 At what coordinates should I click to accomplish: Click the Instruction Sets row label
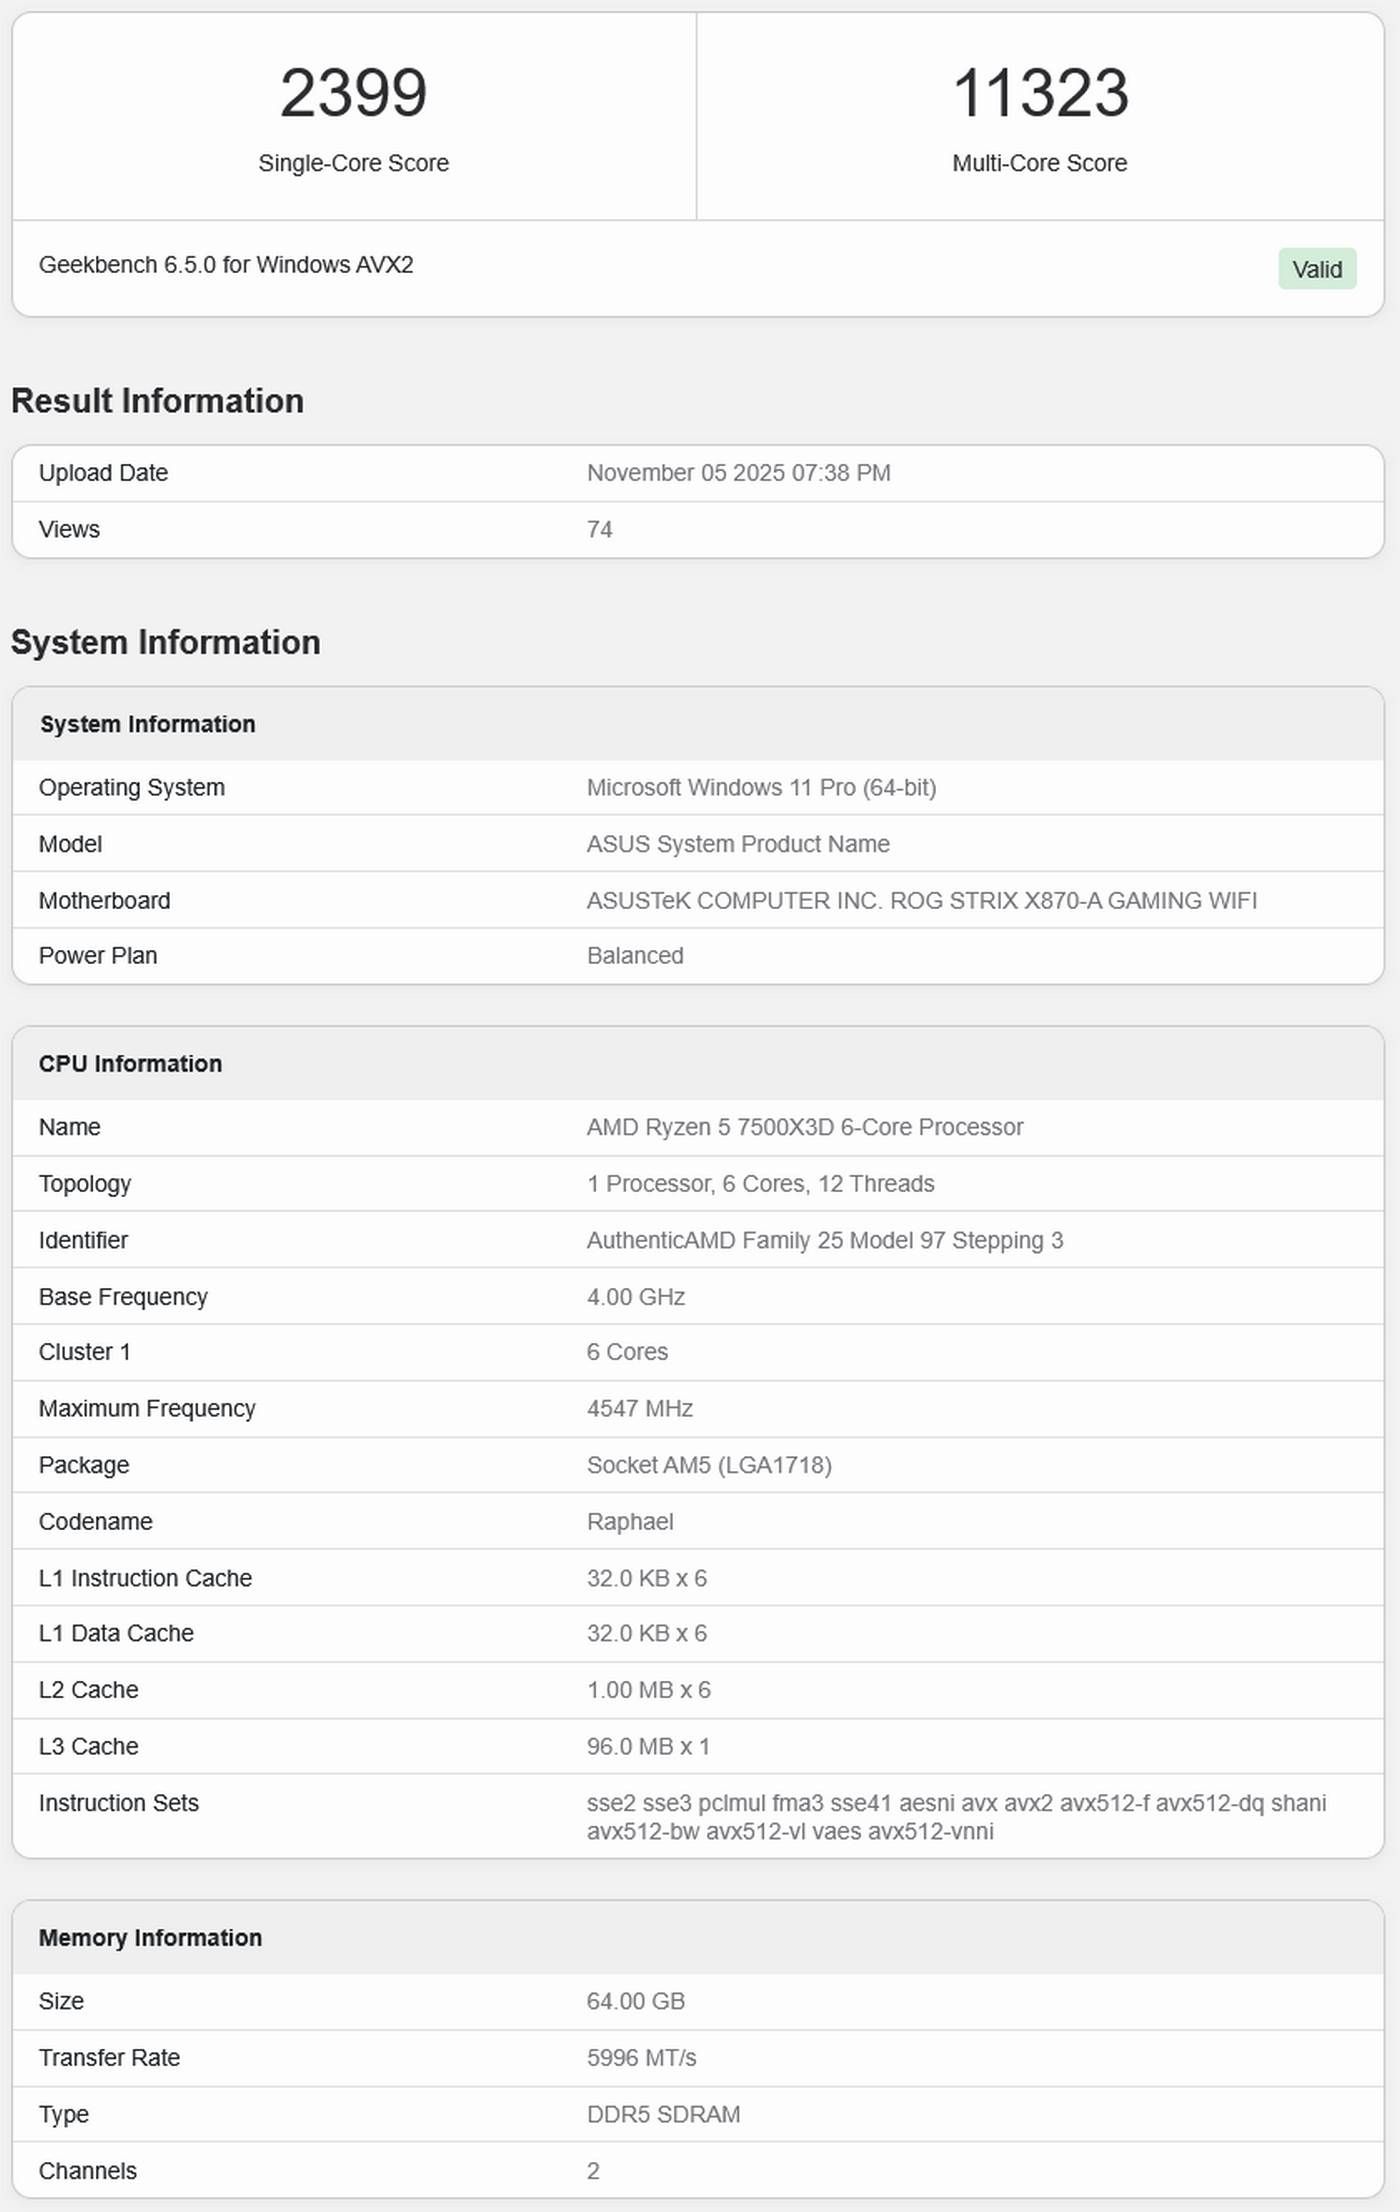pos(118,1803)
